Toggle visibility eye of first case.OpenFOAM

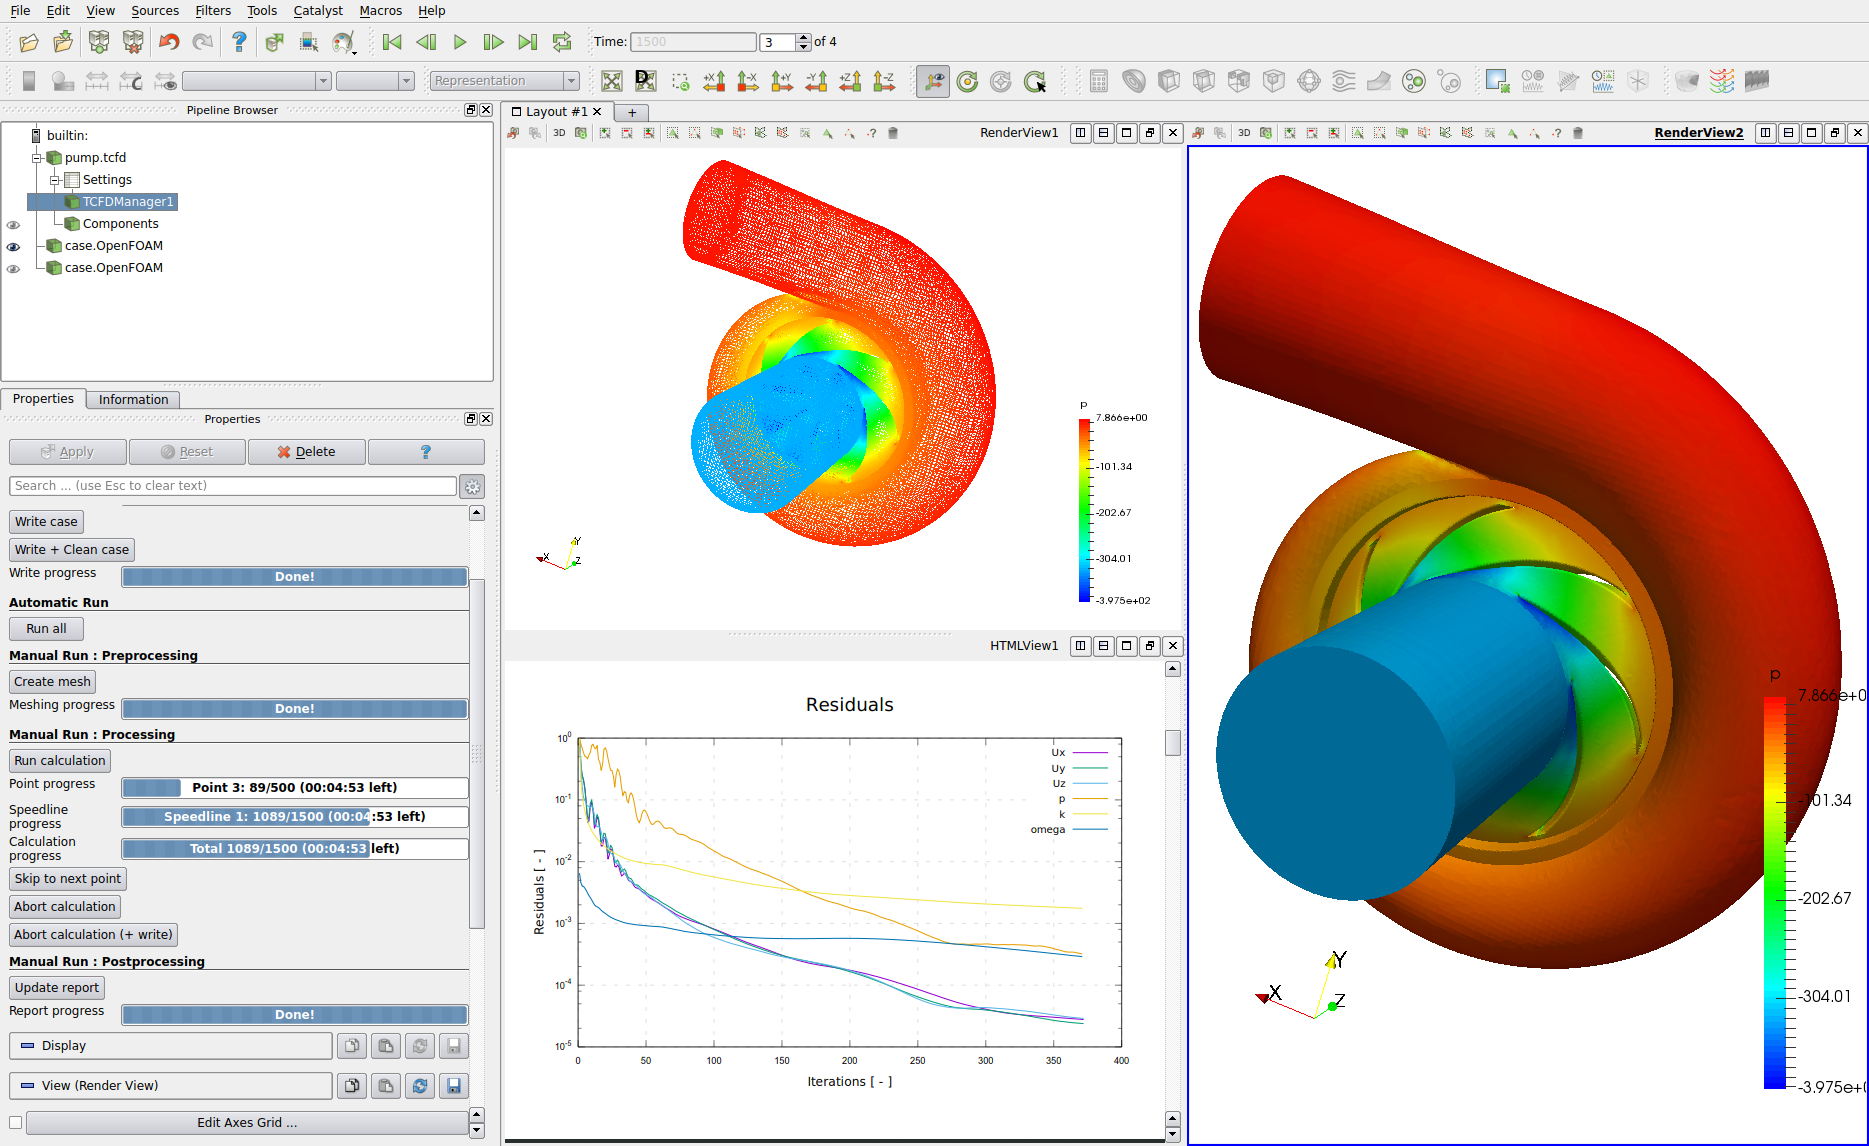pyautogui.click(x=13, y=246)
